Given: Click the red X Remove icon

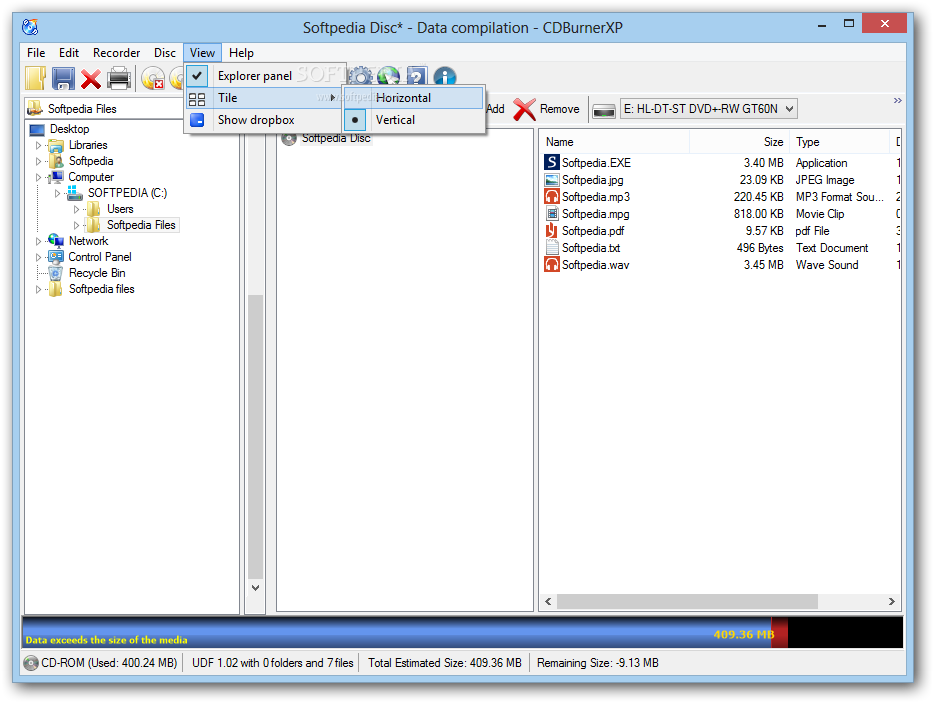Looking at the screenshot, I should (x=524, y=109).
